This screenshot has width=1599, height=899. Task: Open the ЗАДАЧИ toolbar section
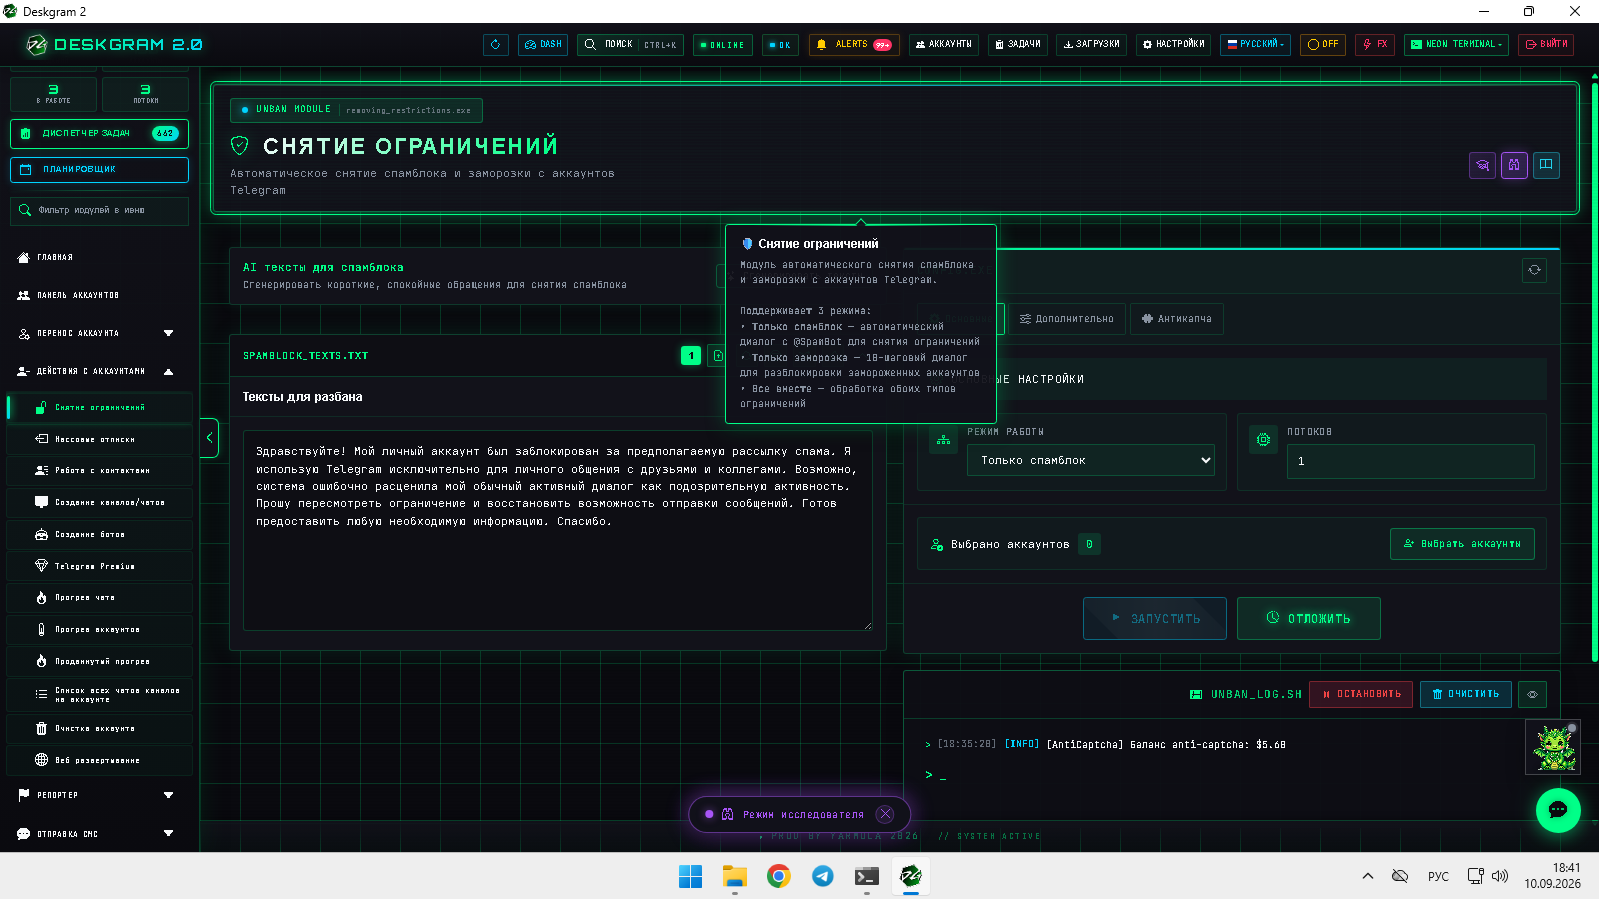pos(1018,45)
